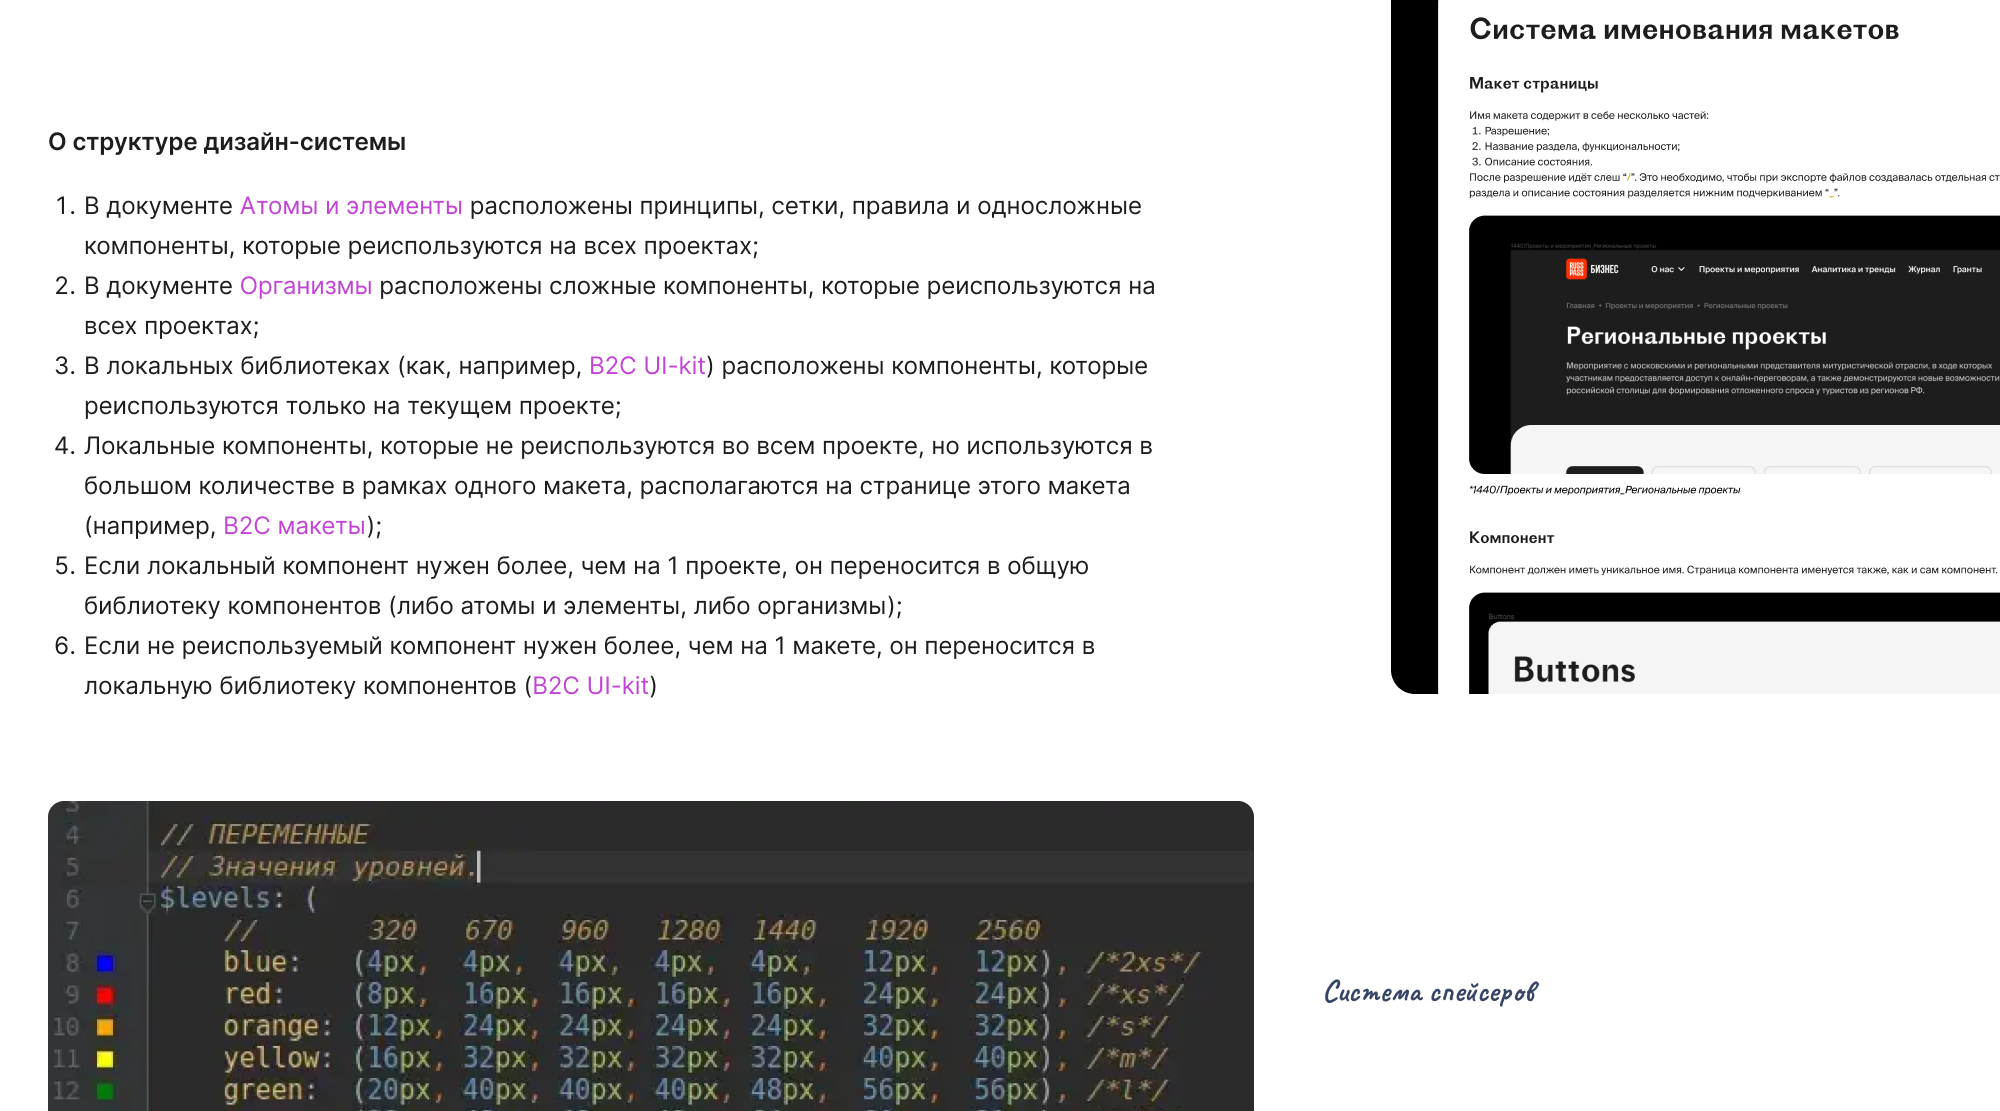Click the red color swatch in code gutter
The height and width of the screenshot is (1111, 2000).
click(x=105, y=995)
